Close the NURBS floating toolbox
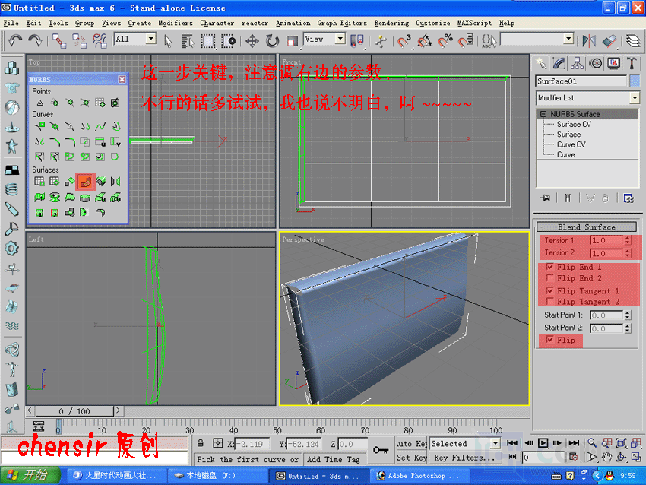 pos(122,79)
